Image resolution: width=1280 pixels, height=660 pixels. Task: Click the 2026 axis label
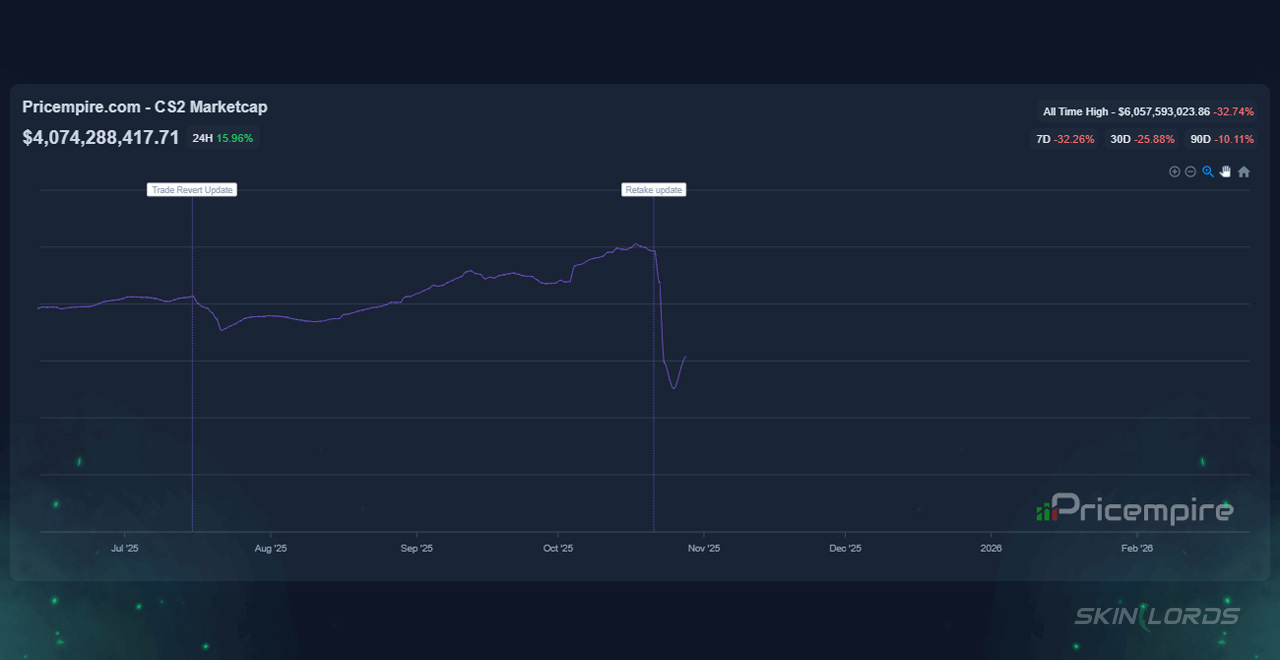click(x=991, y=548)
